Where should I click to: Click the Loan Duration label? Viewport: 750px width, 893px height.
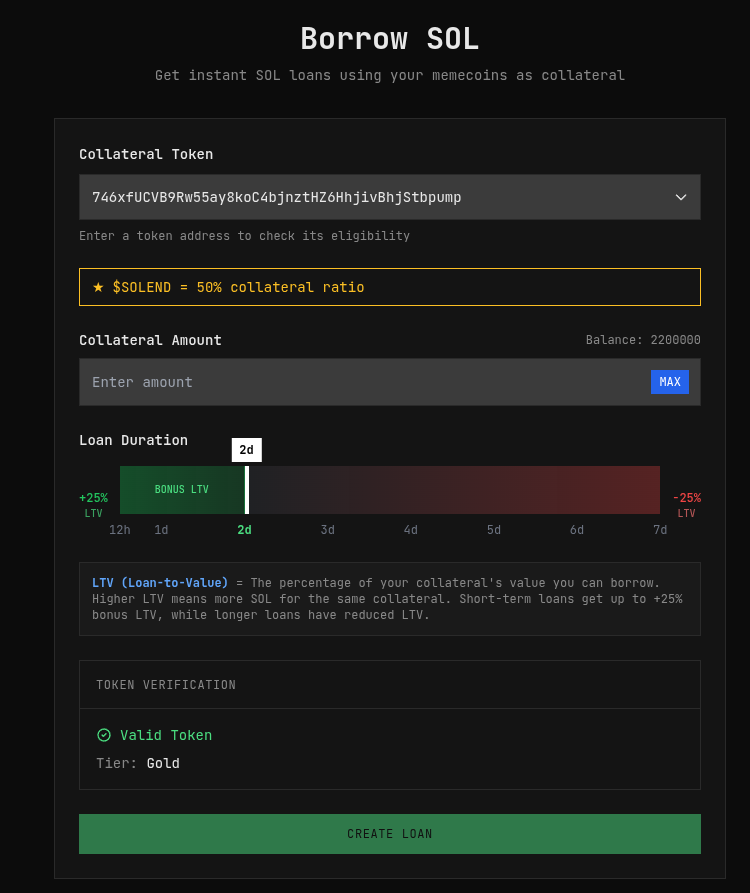(133, 440)
